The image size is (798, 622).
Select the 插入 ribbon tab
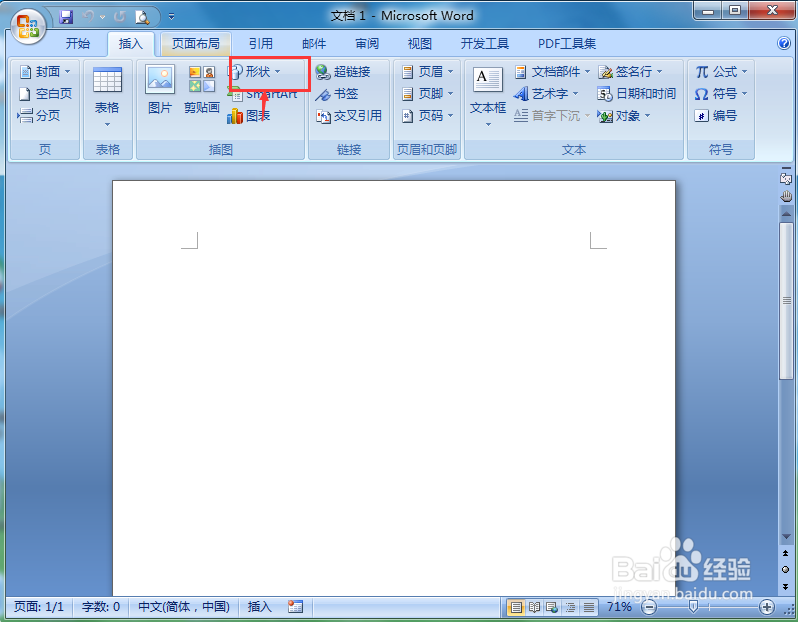point(131,44)
